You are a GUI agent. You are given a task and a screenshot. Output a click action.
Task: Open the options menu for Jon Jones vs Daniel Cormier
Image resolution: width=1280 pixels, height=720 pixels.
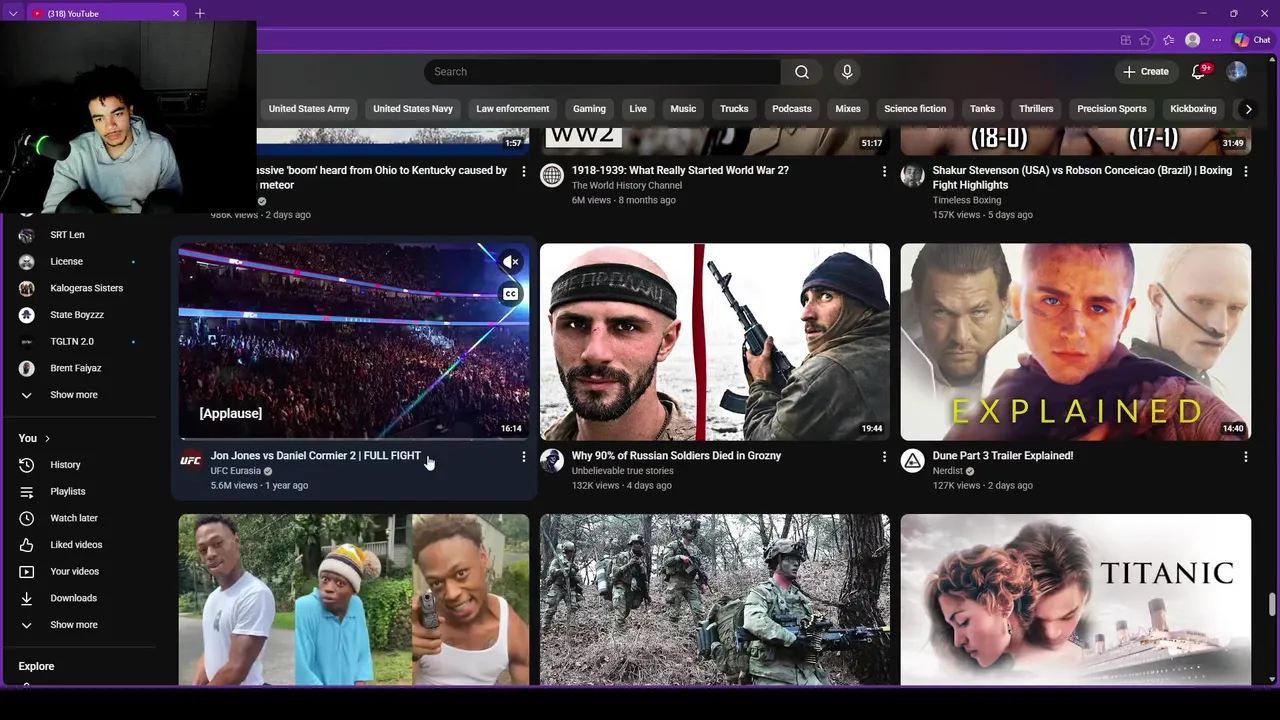coord(523,456)
